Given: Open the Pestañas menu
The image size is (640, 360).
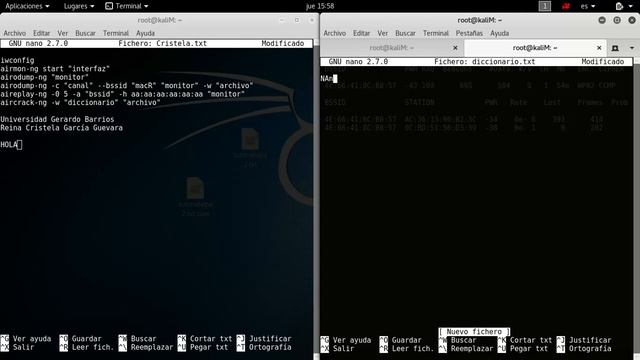Looking at the screenshot, I should [x=469, y=33].
